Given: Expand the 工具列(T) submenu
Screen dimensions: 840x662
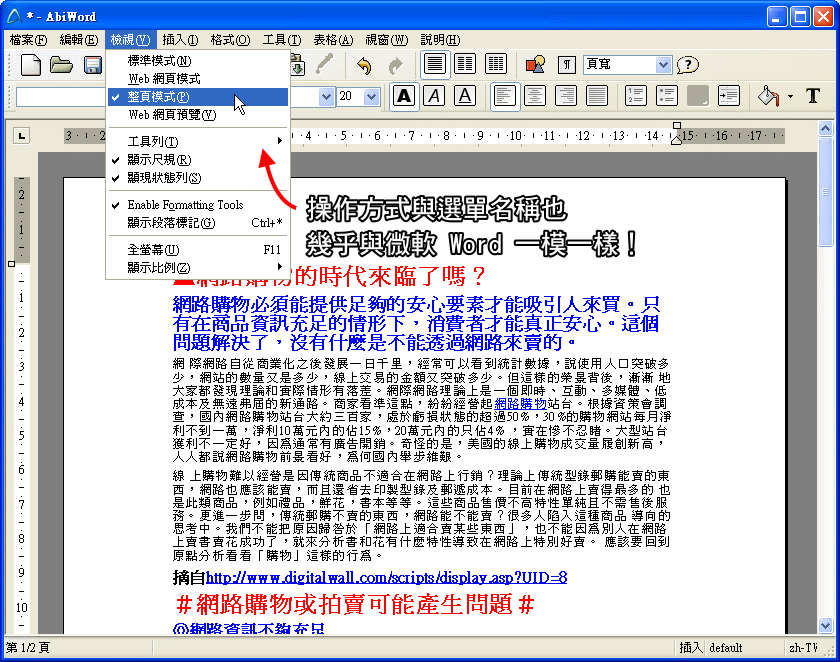Looking at the screenshot, I should tap(198, 141).
